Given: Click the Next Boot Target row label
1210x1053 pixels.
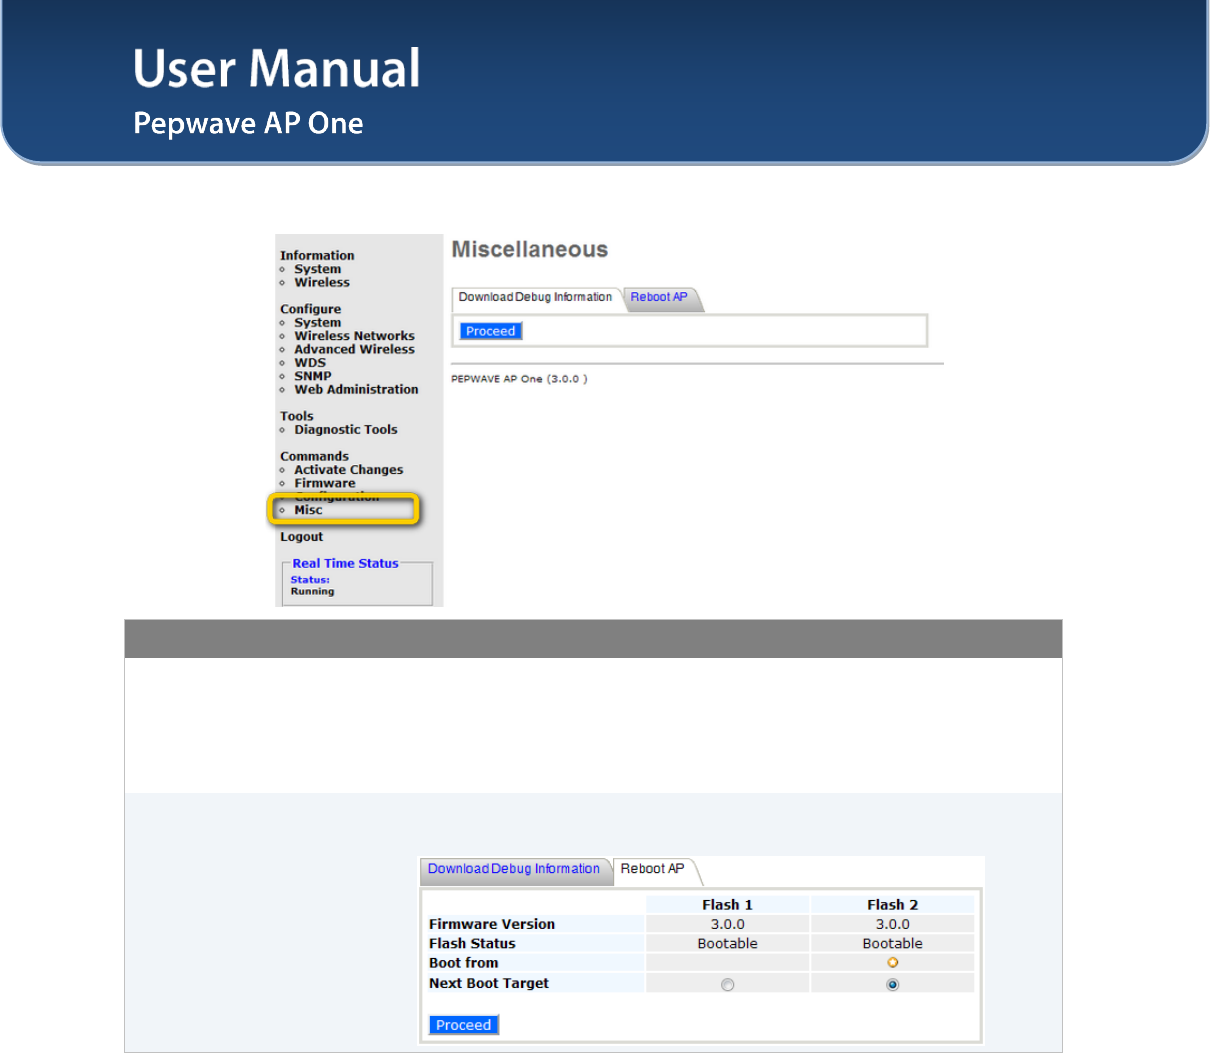Looking at the screenshot, I should 489,984.
